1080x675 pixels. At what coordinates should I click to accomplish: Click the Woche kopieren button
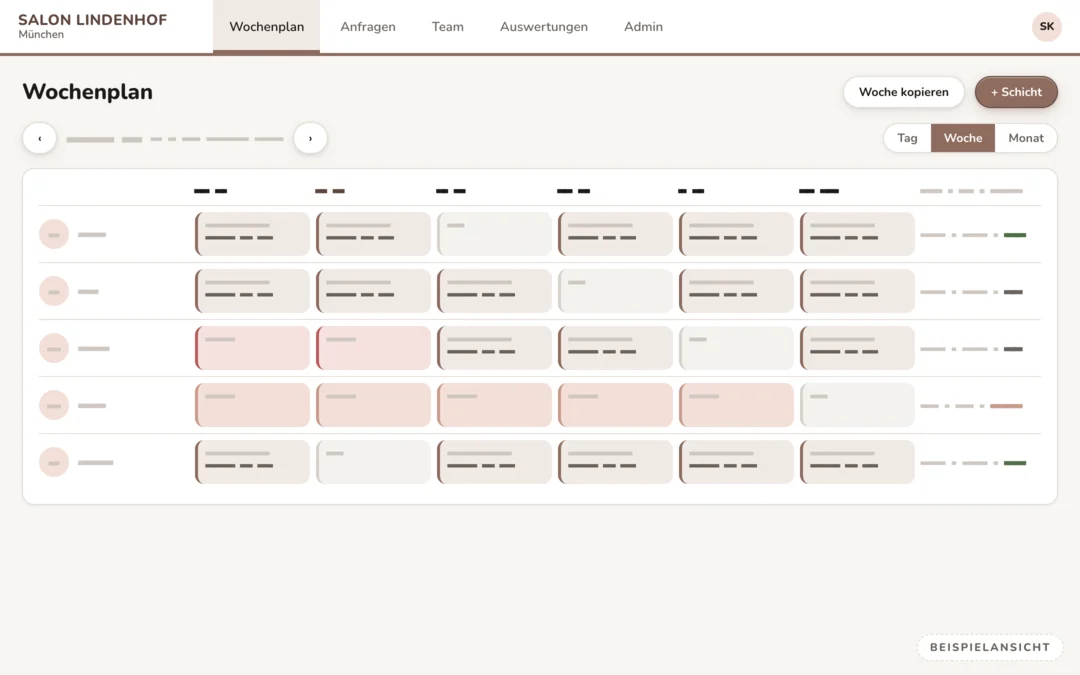click(x=904, y=92)
